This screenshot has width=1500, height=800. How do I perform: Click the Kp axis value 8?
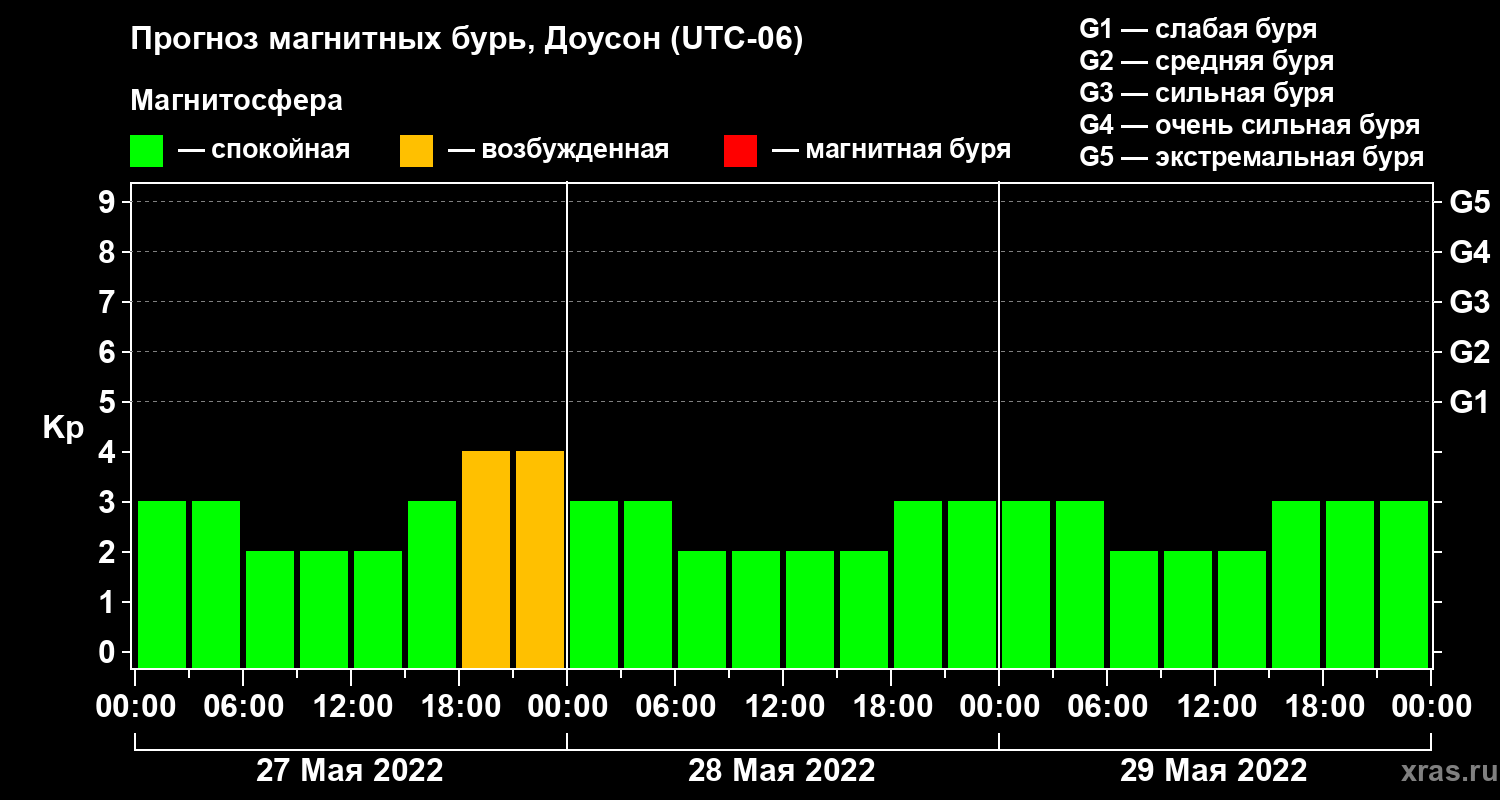point(109,252)
